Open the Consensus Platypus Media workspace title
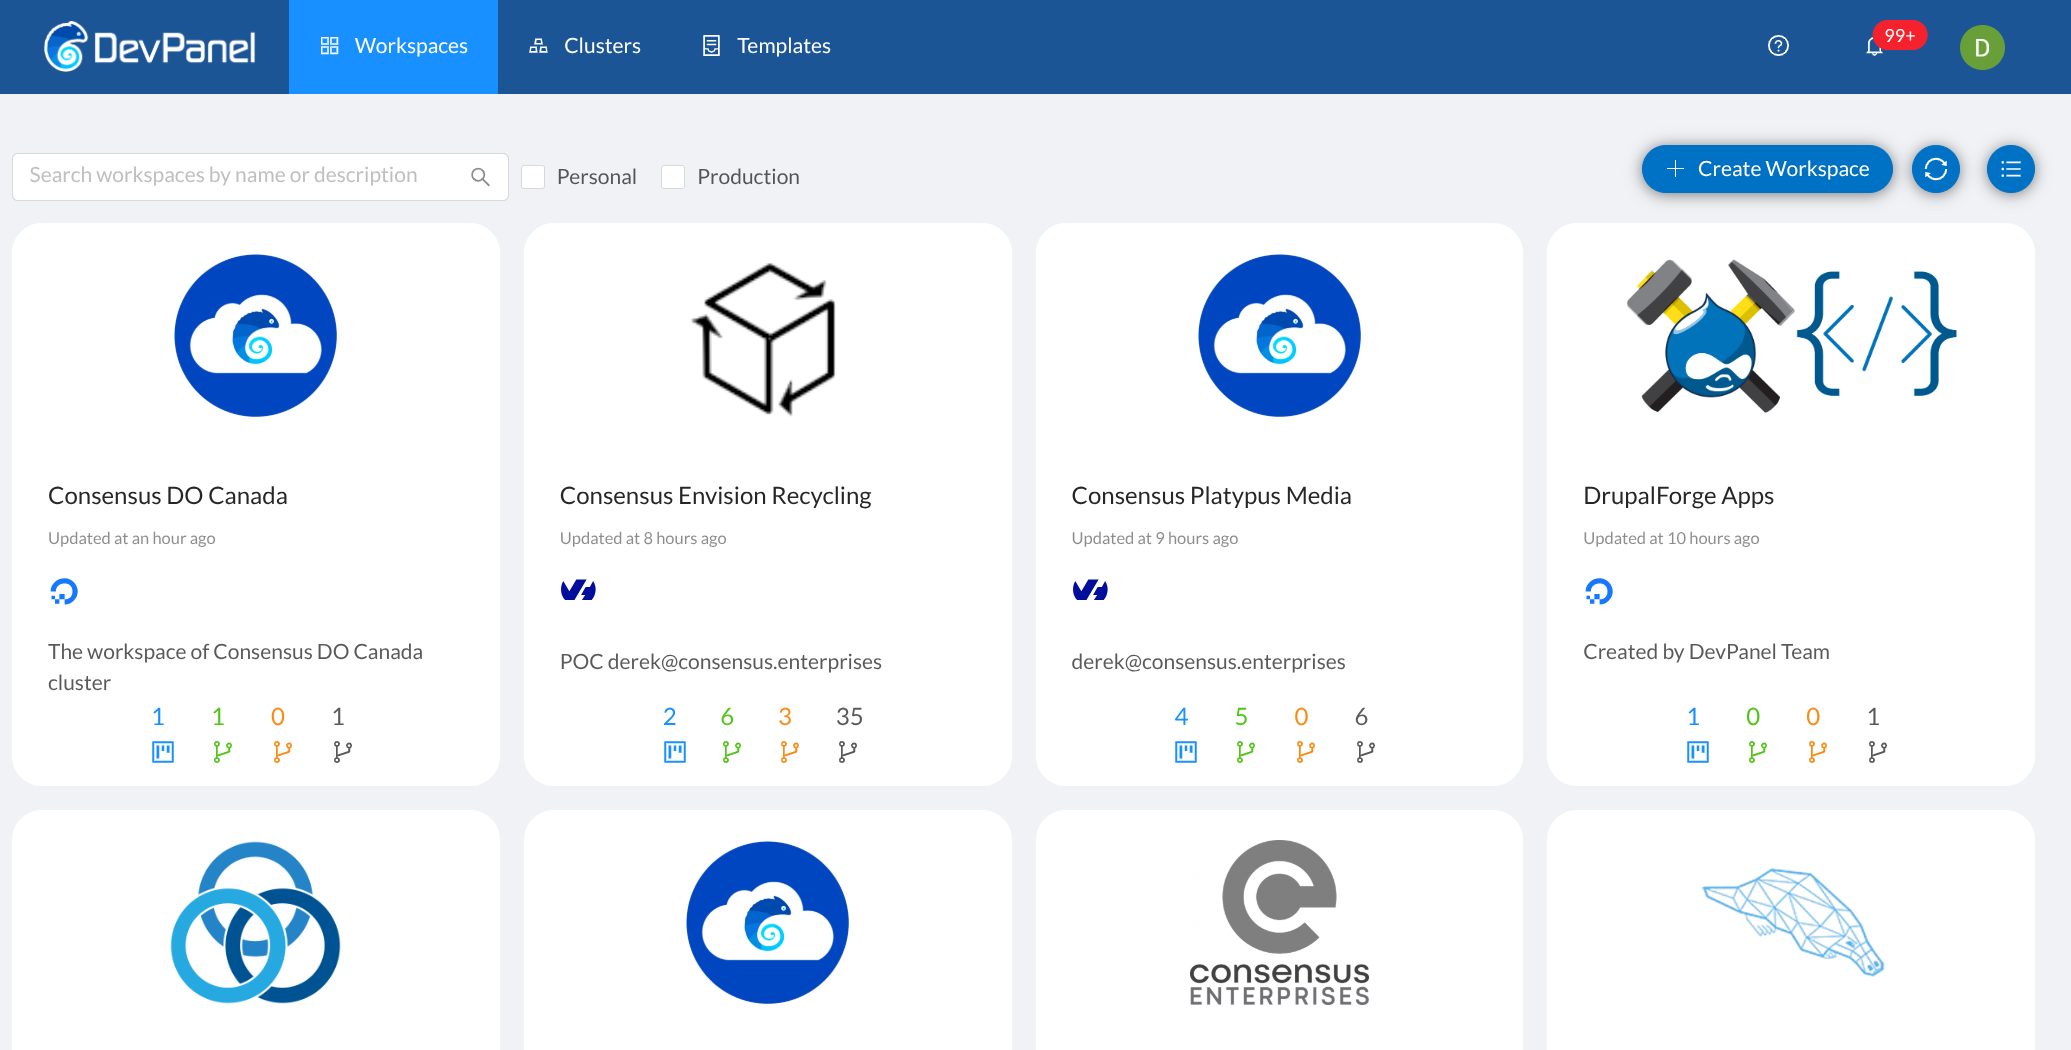Viewport: 2071px width, 1050px height. pos(1211,496)
